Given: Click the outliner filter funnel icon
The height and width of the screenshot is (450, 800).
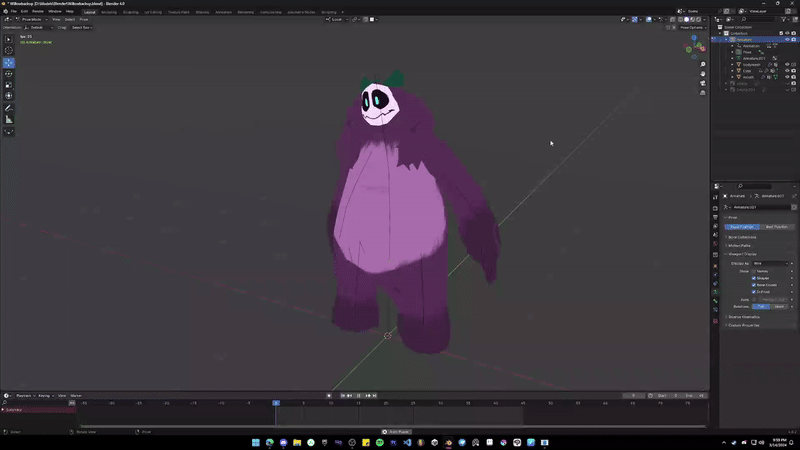Looking at the screenshot, I should (784, 19).
